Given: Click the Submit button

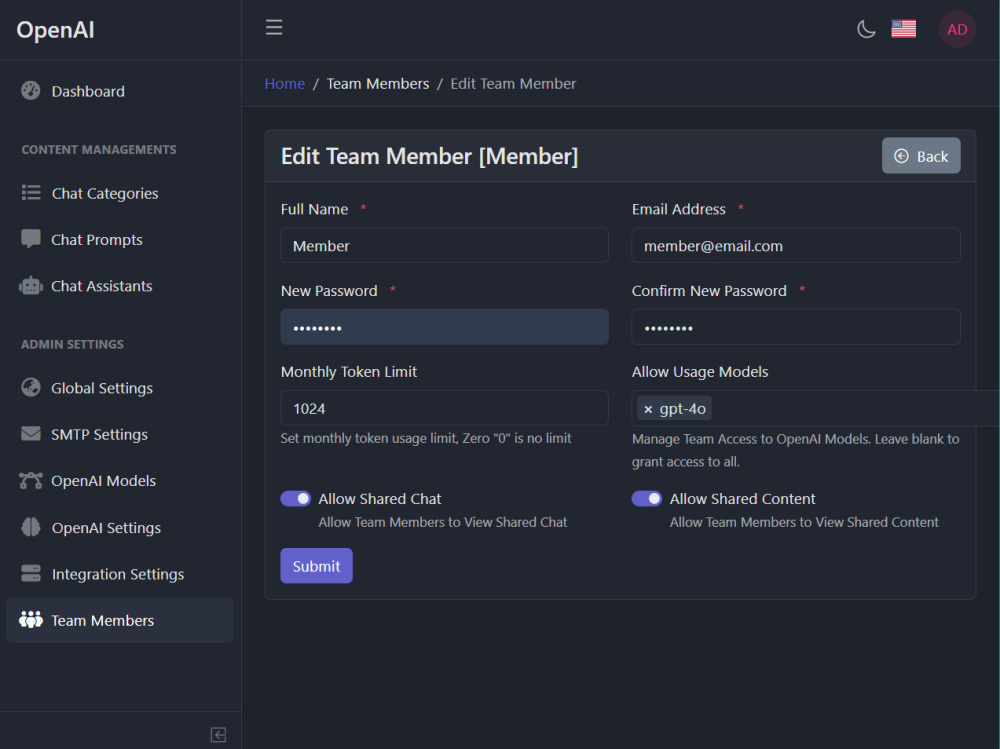Looking at the screenshot, I should click(316, 566).
